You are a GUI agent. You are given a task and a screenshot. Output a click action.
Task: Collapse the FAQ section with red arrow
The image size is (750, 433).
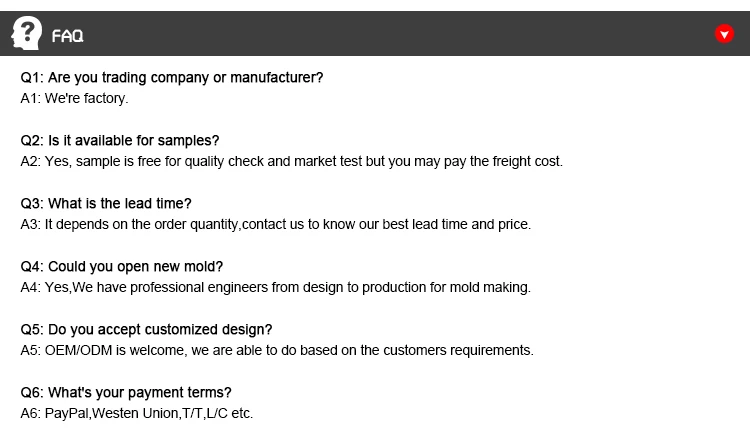pos(725,34)
